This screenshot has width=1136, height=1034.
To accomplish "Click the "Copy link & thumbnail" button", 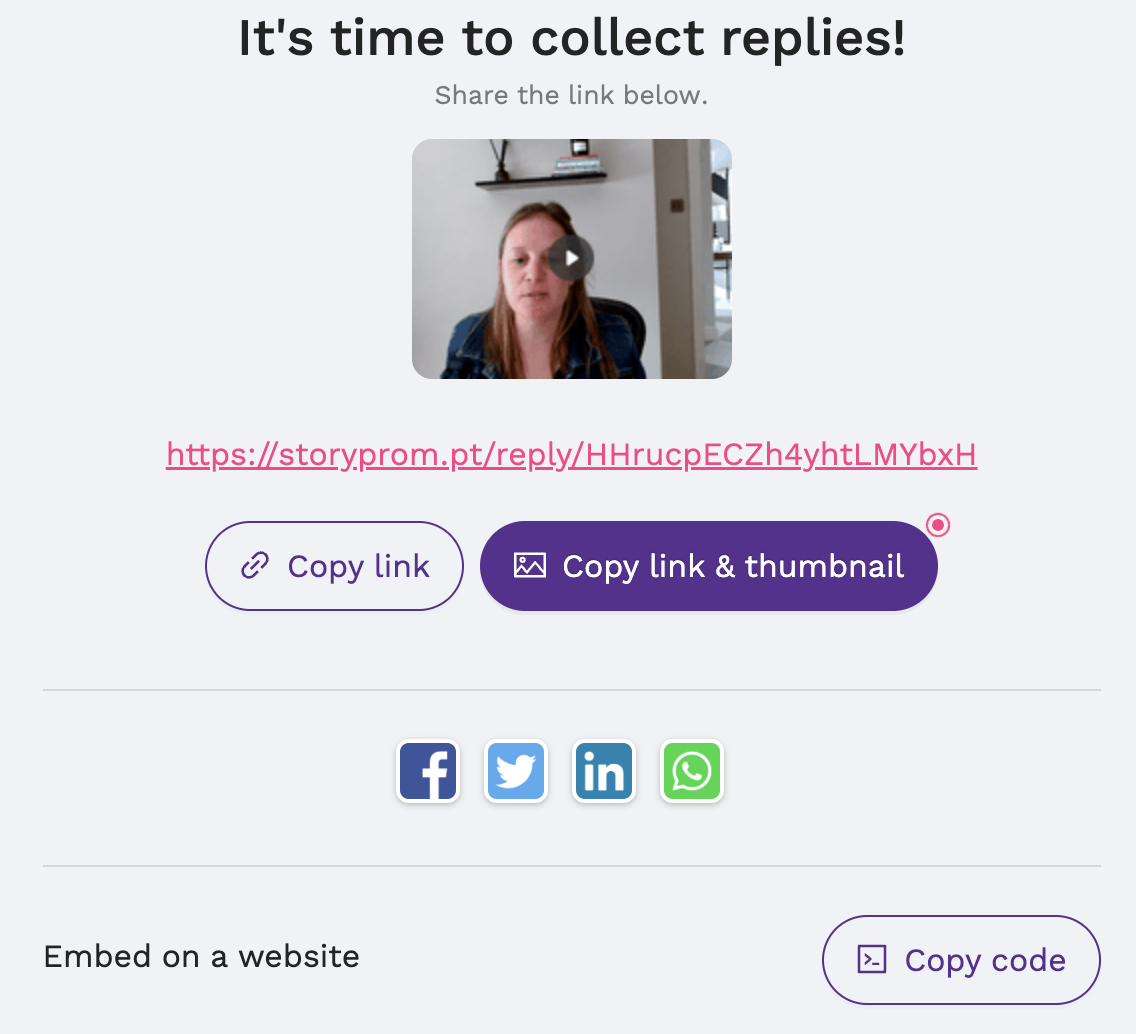I will click(x=709, y=565).
